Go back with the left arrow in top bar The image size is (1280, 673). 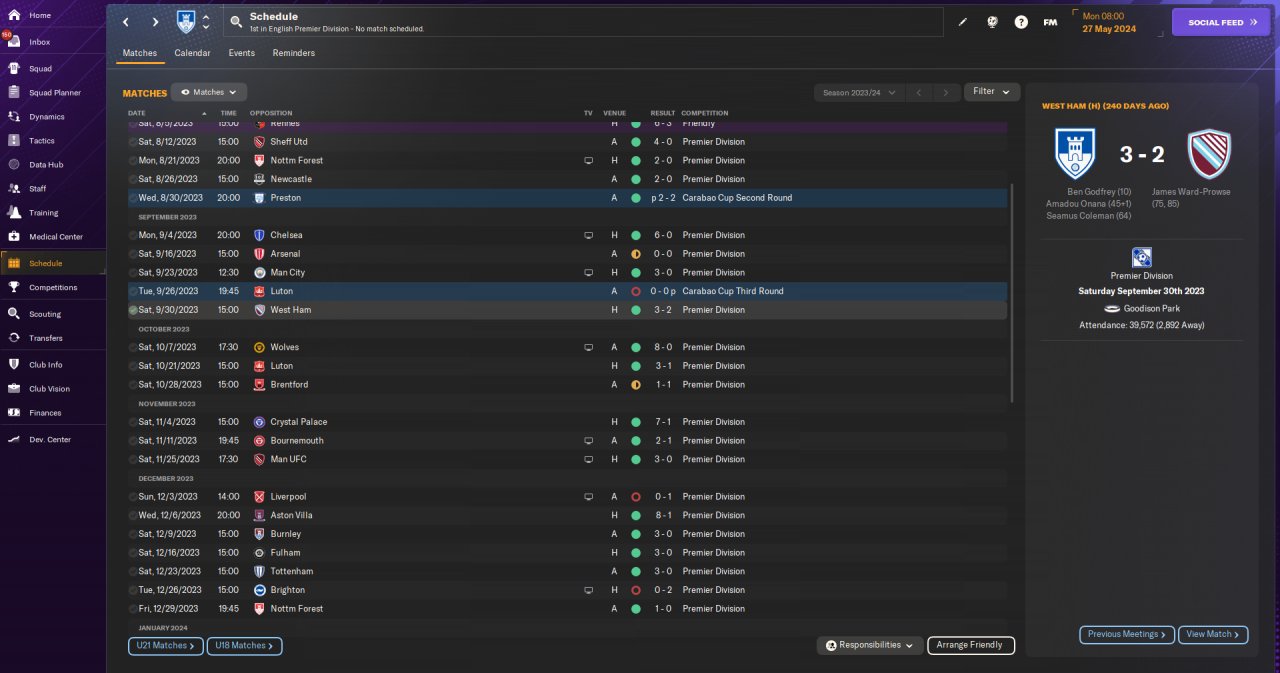pos(125,21)
